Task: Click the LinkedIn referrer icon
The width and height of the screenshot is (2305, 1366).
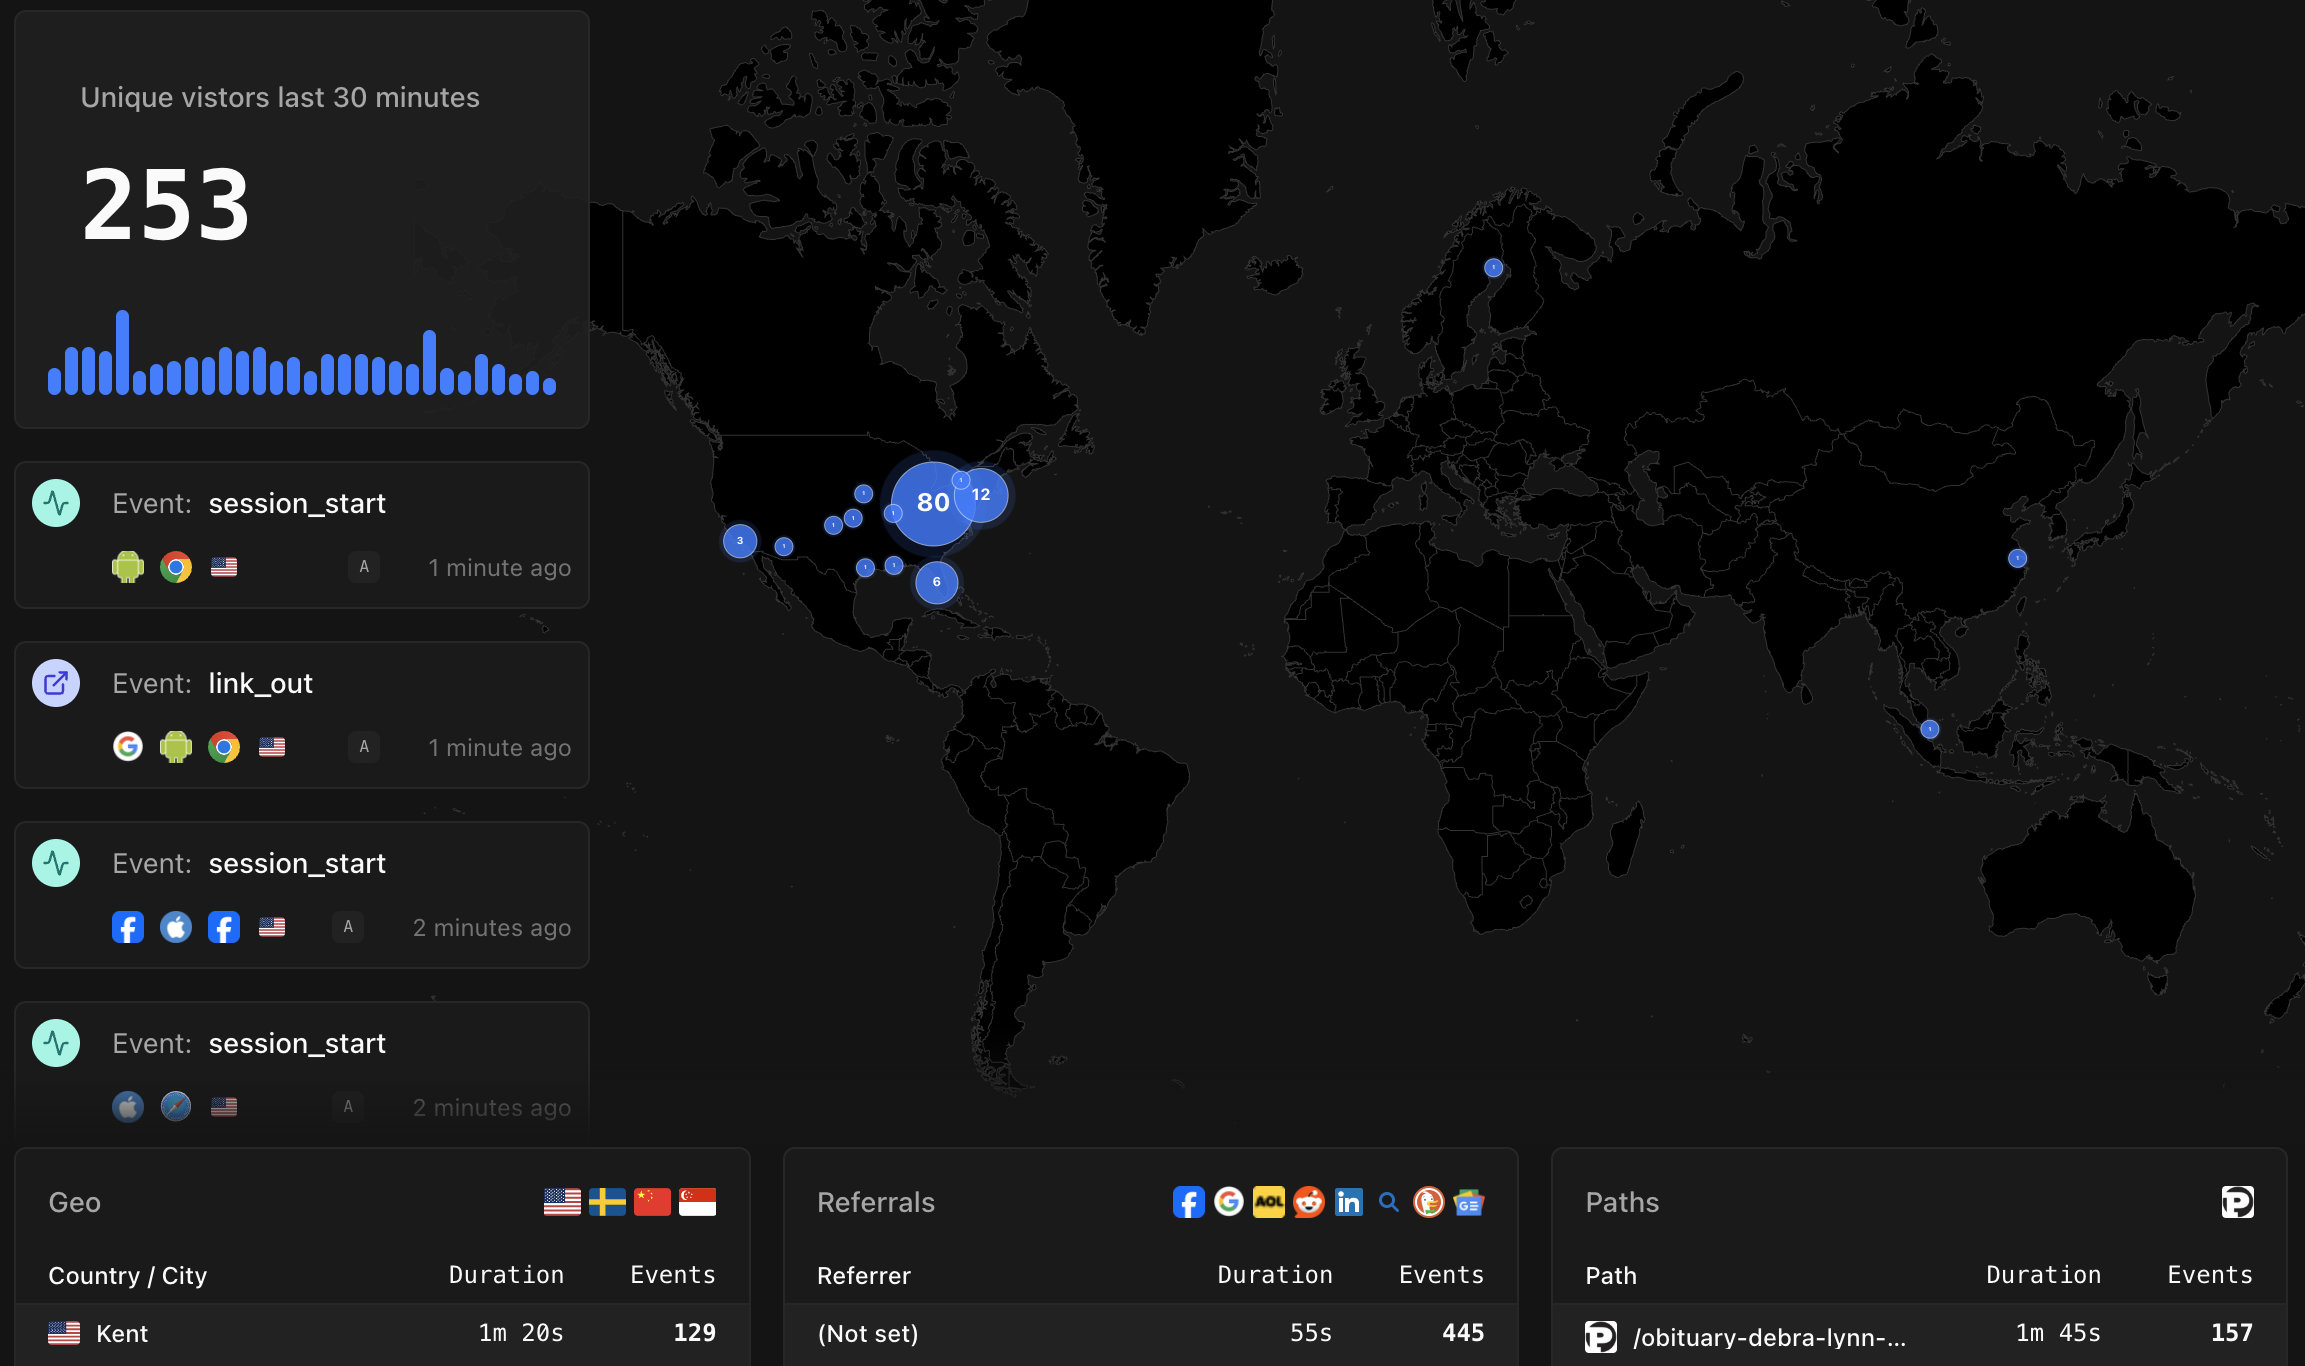Action: (1348, 1202)
